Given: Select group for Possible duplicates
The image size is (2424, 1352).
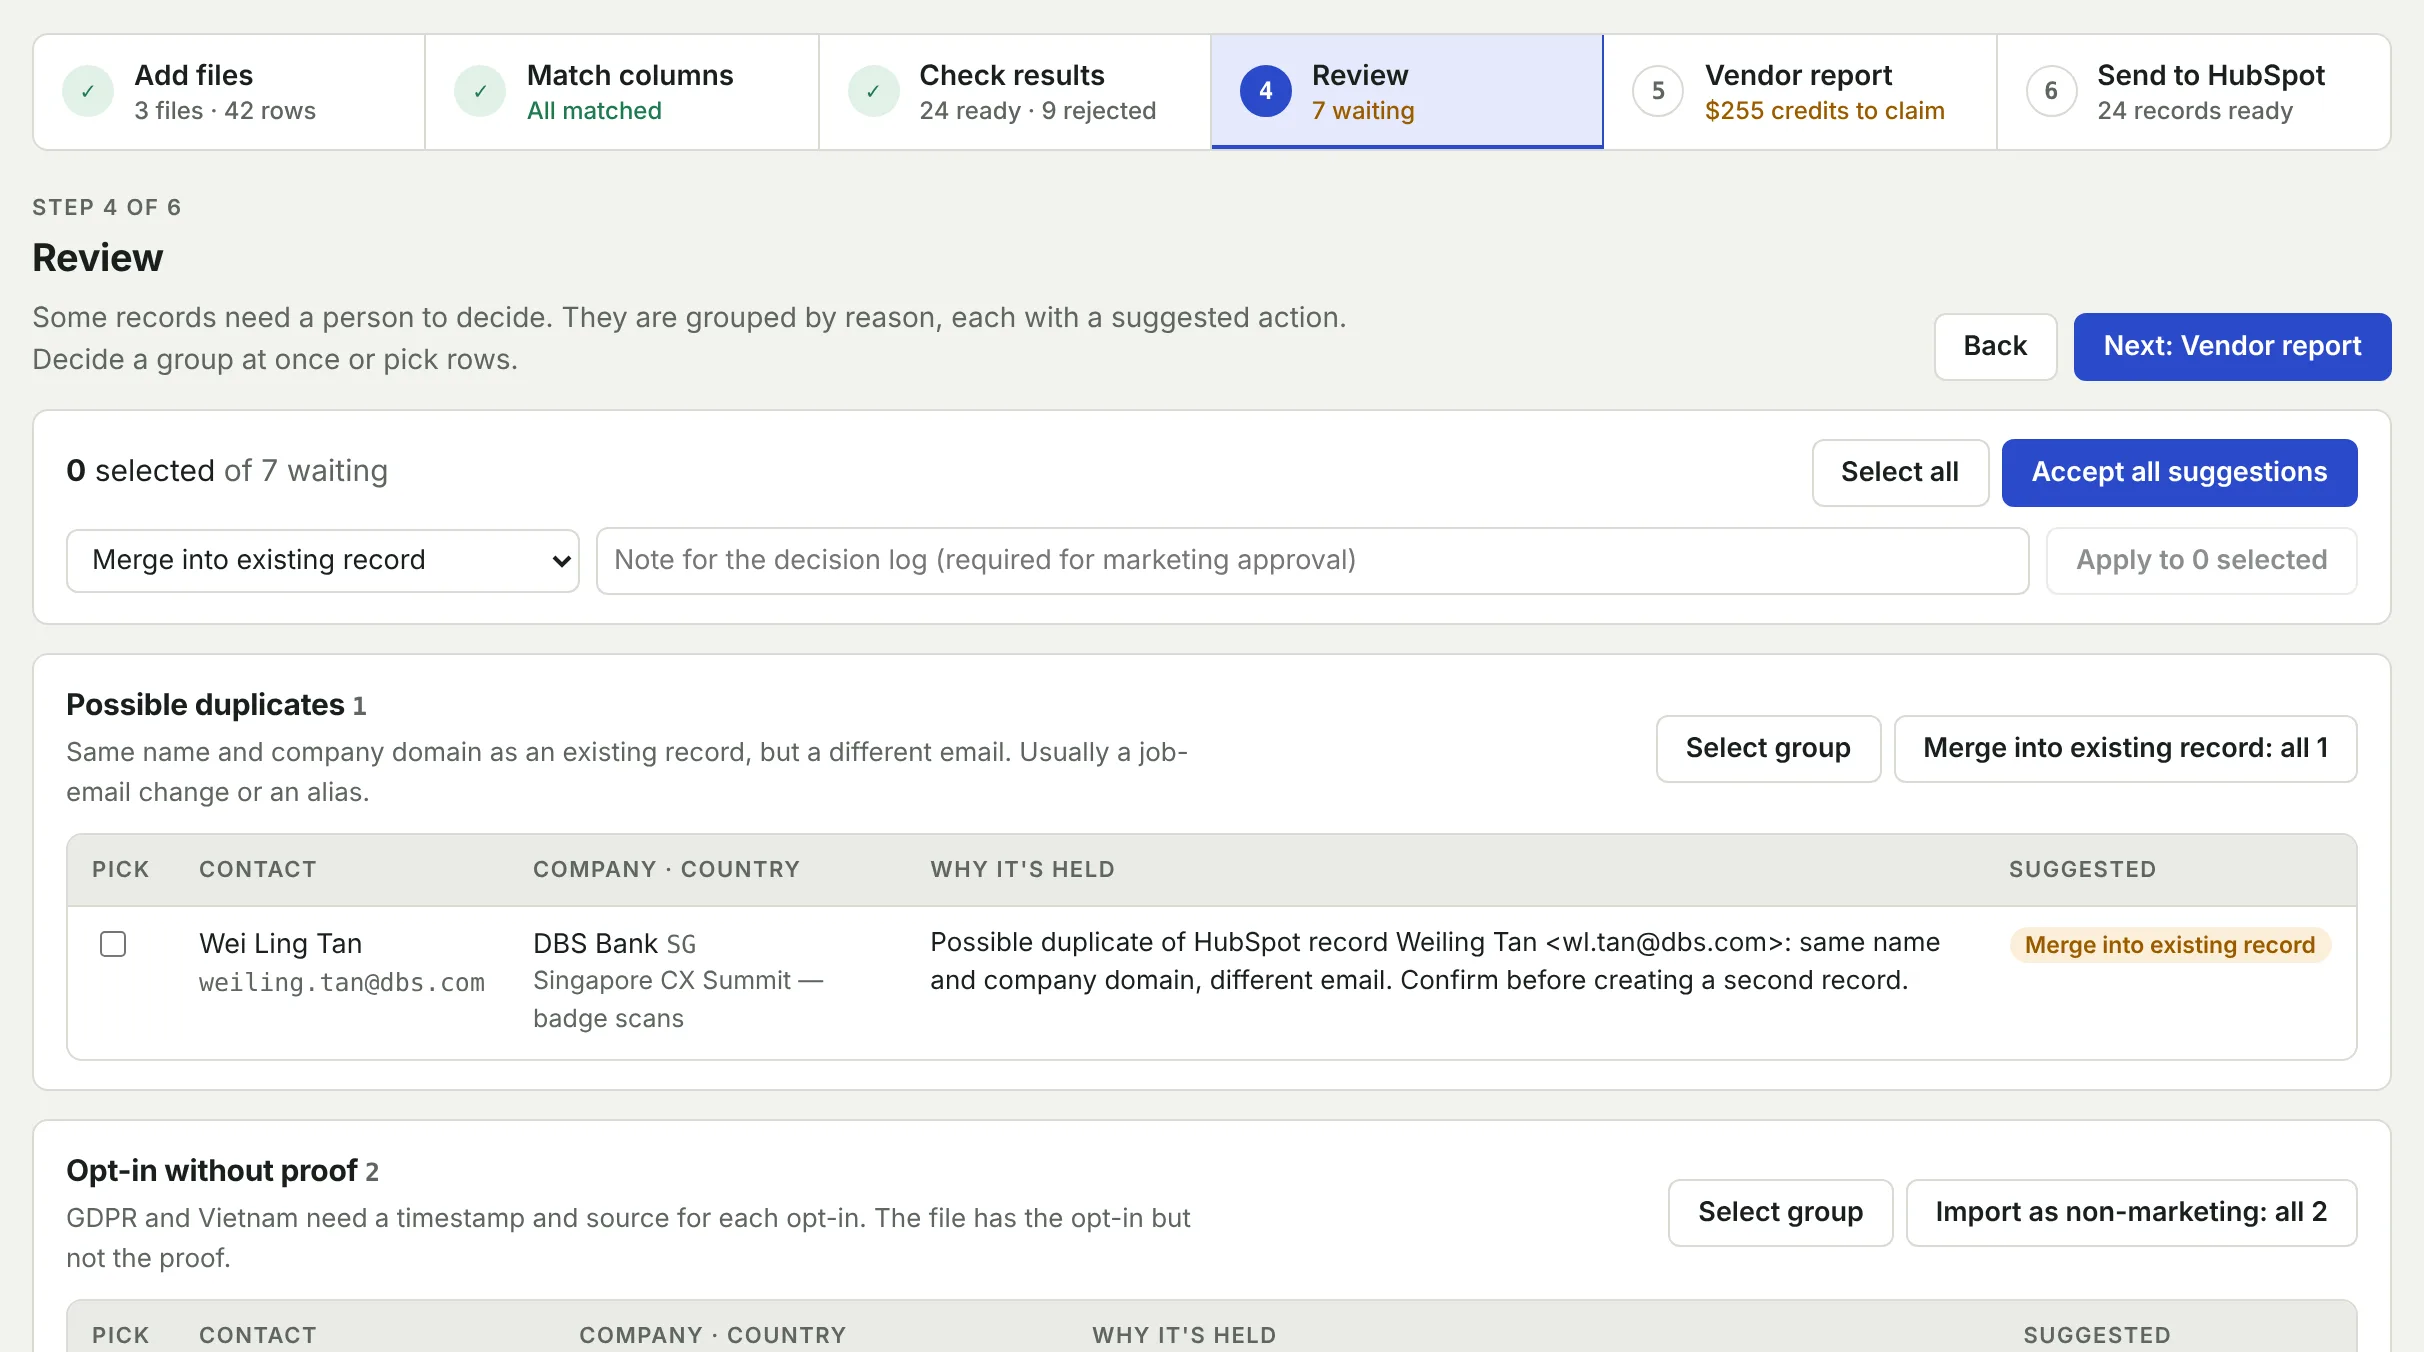Looking at the screenshot, I should (1768, 749).
